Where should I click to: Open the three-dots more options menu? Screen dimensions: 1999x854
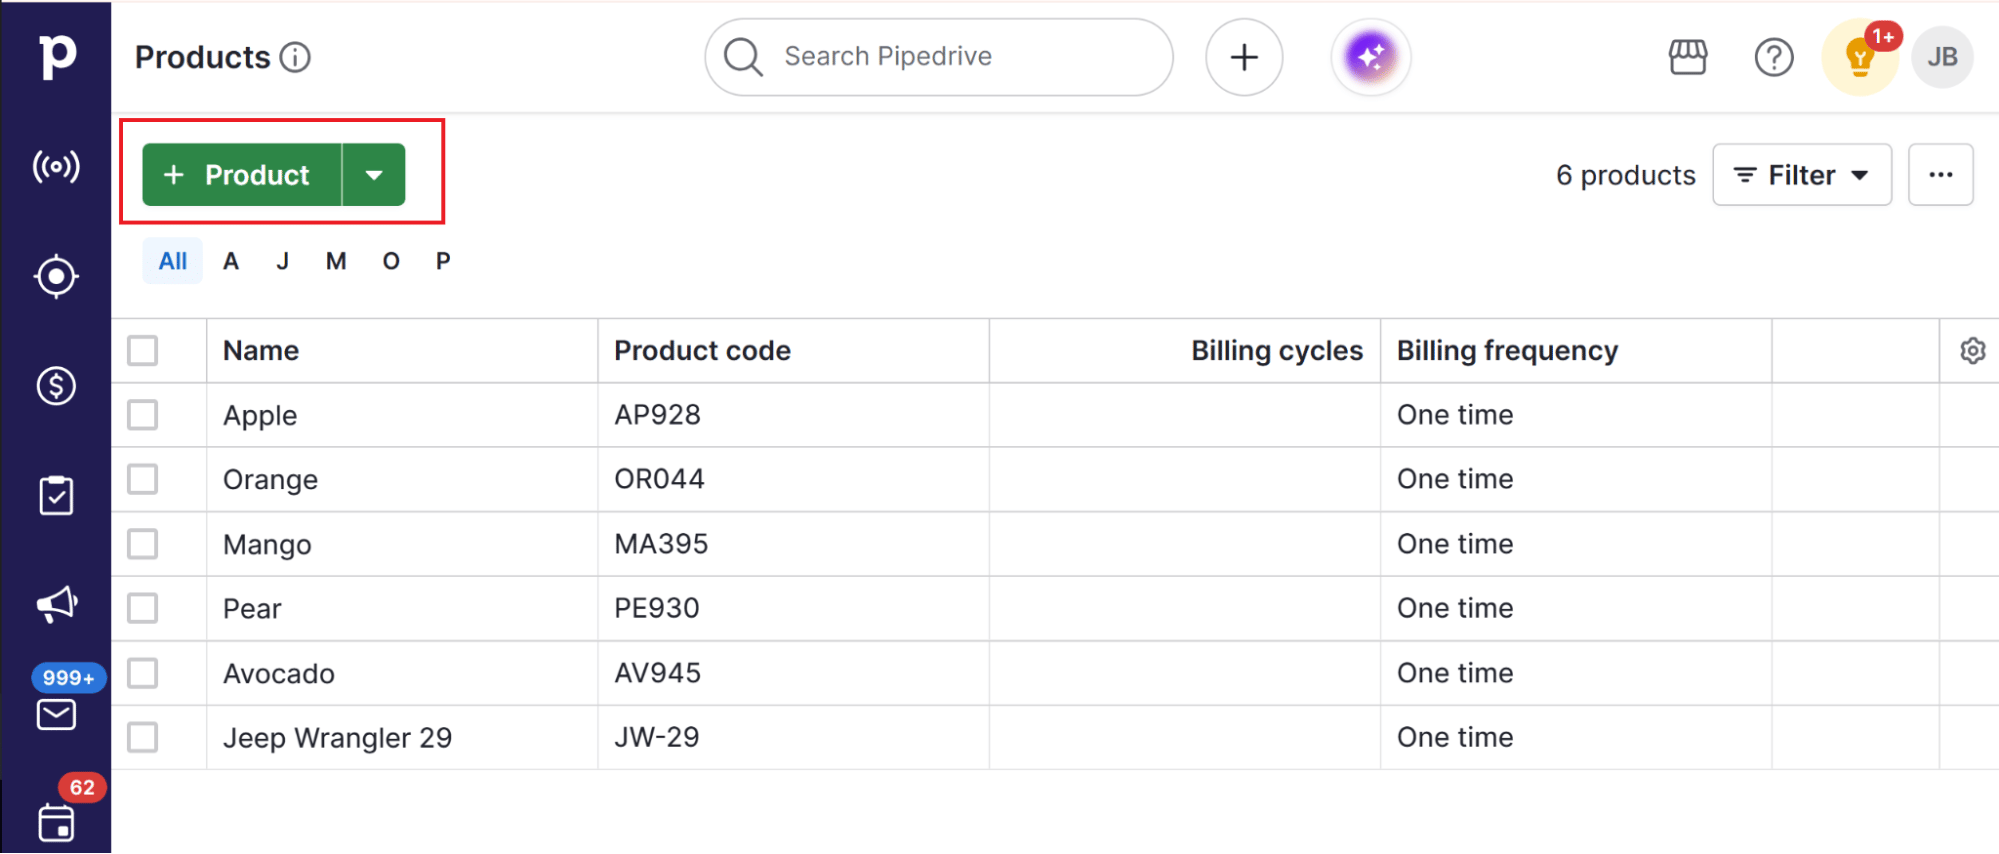coord(1940,175)
